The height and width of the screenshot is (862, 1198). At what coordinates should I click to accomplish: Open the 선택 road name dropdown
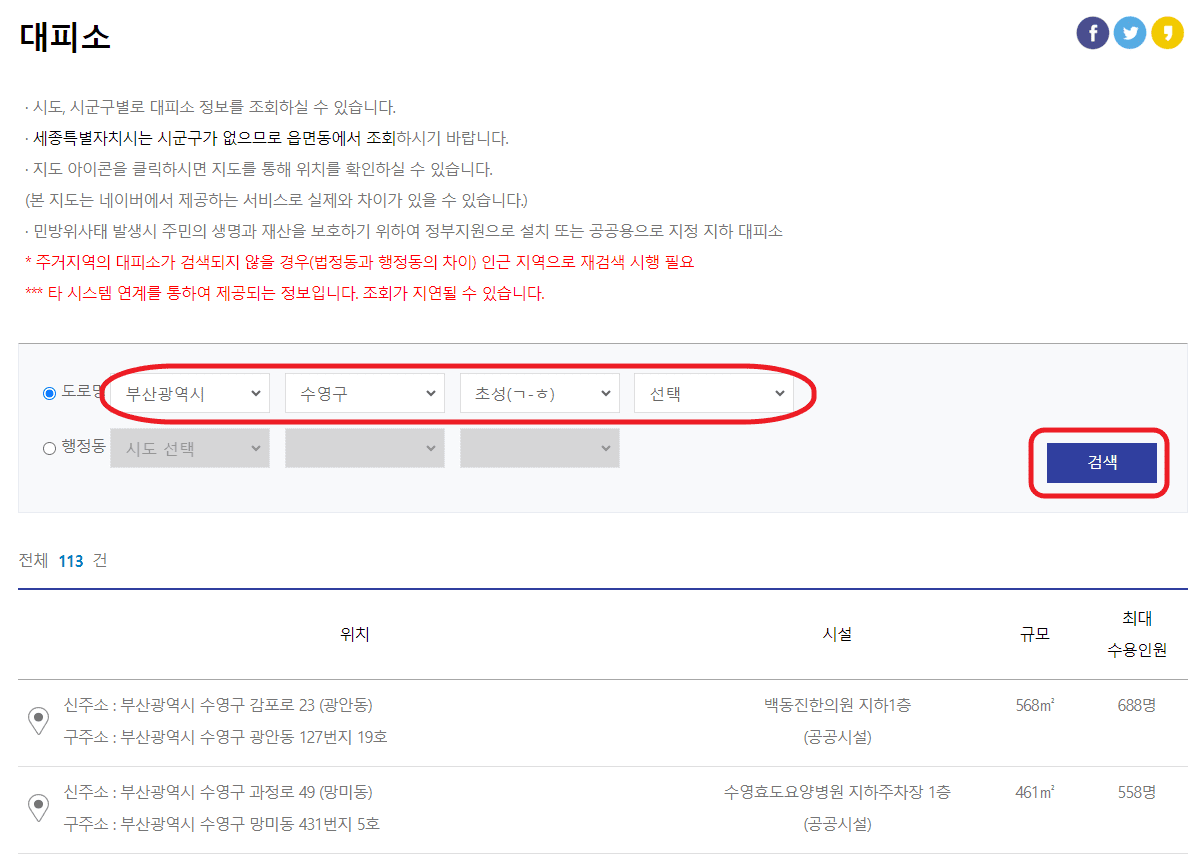coord(713,392)
